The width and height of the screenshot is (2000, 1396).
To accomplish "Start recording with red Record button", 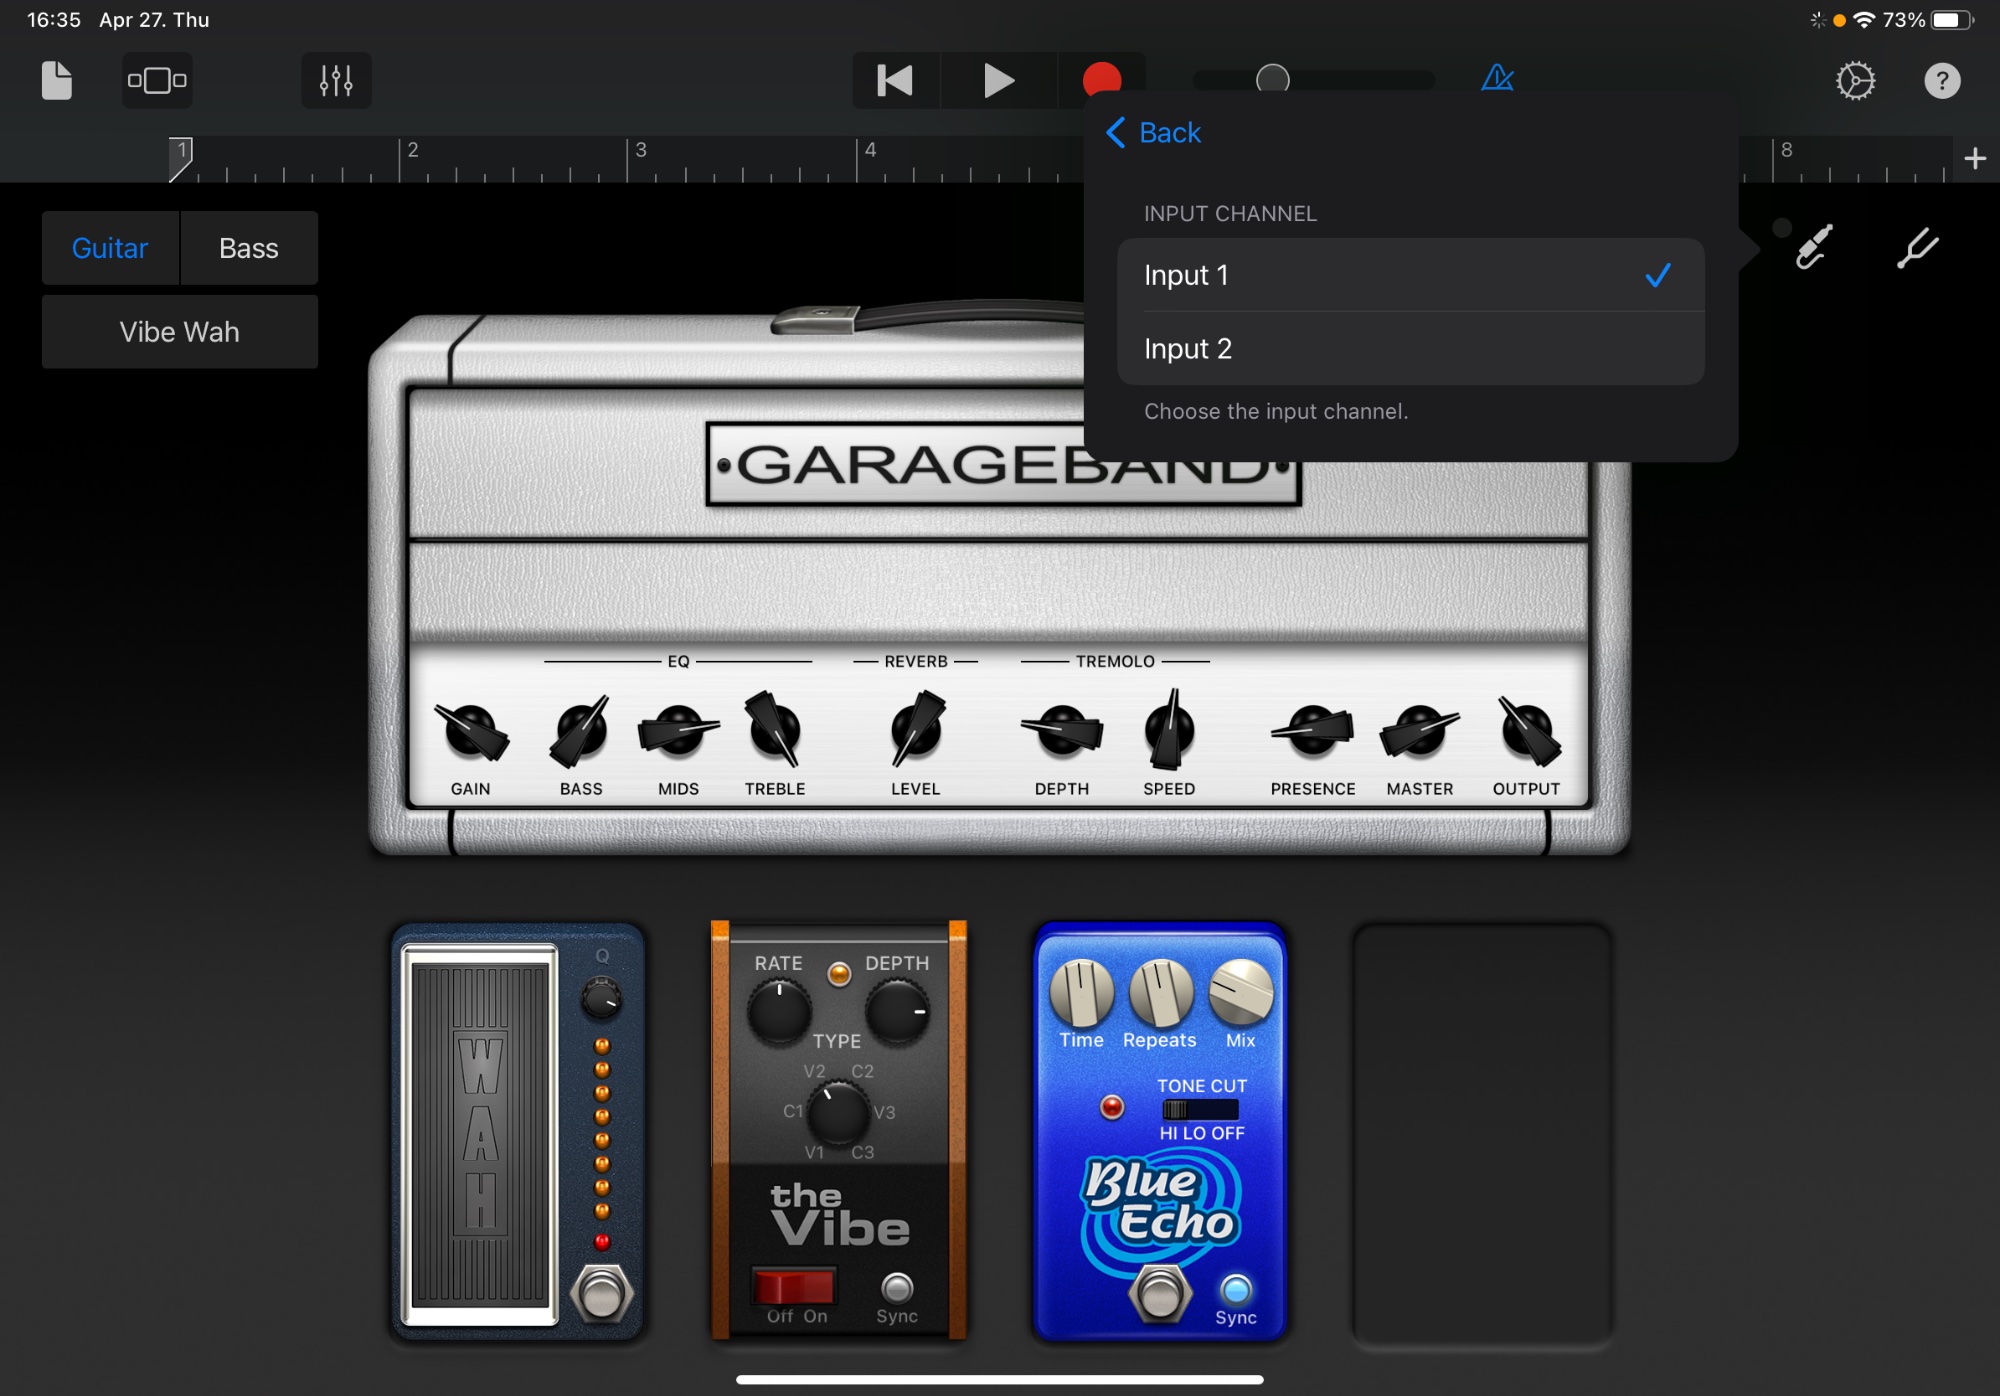I will (x=1102, y=78).
